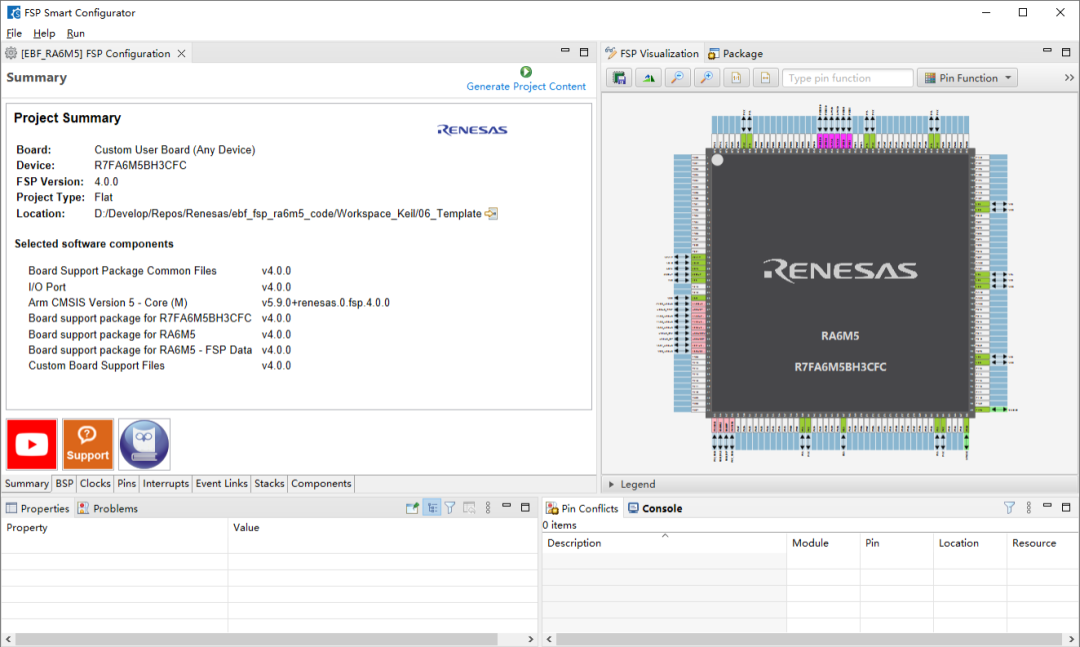Open the Pin Conflicts view menu
The height and width of the screenshot is (647, 1080).
point(1029,508)
